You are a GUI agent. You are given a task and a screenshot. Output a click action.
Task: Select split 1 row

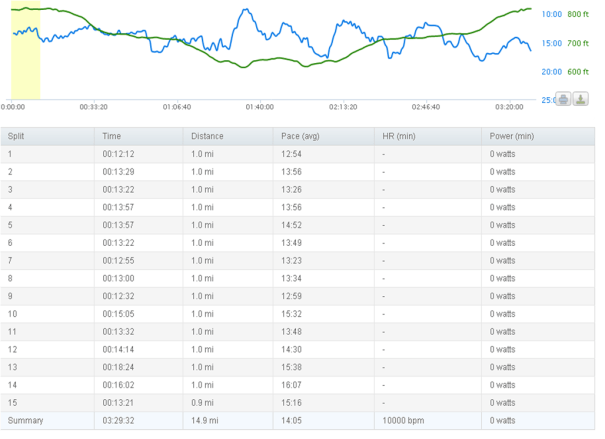300,154
